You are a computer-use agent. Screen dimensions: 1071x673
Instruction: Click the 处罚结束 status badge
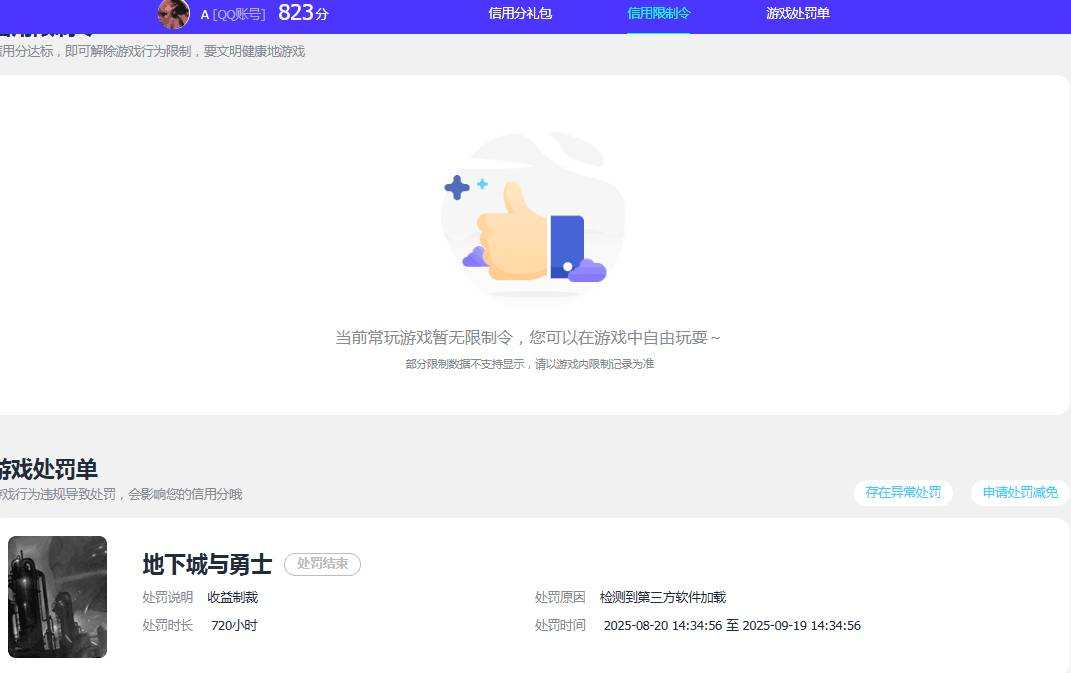[322, 564]
